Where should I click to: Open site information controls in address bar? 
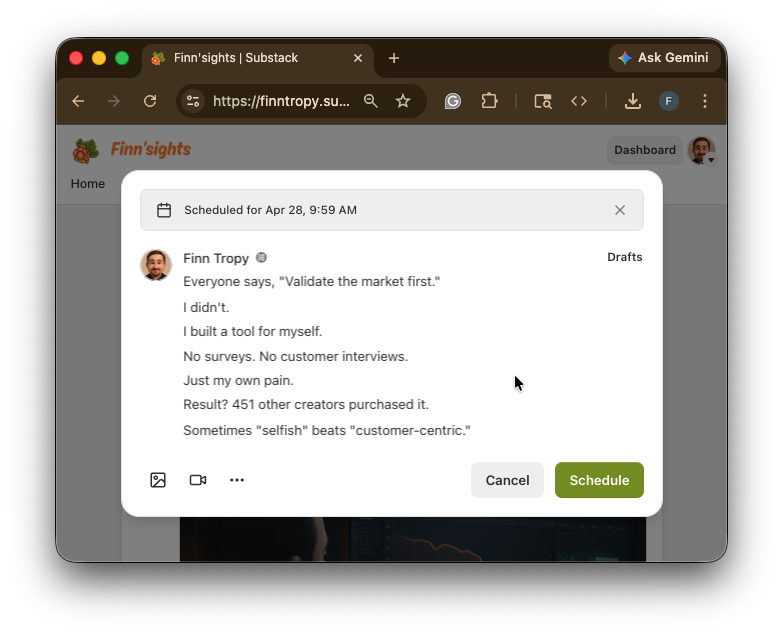pos(193,101)
